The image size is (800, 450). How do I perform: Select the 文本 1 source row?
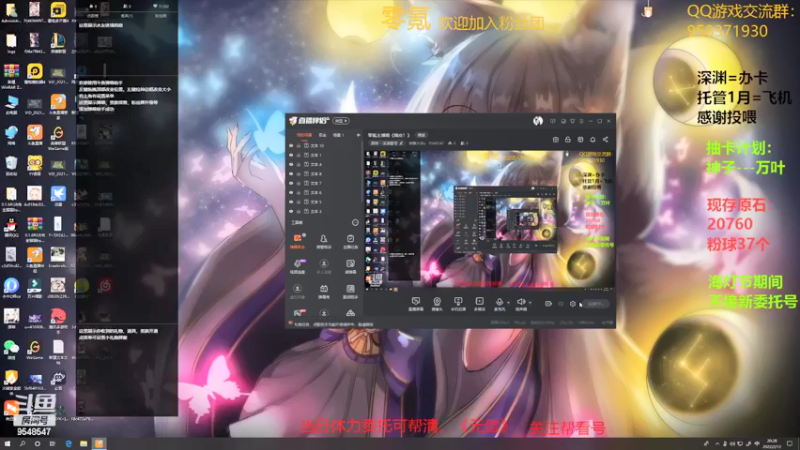[324, 155]
